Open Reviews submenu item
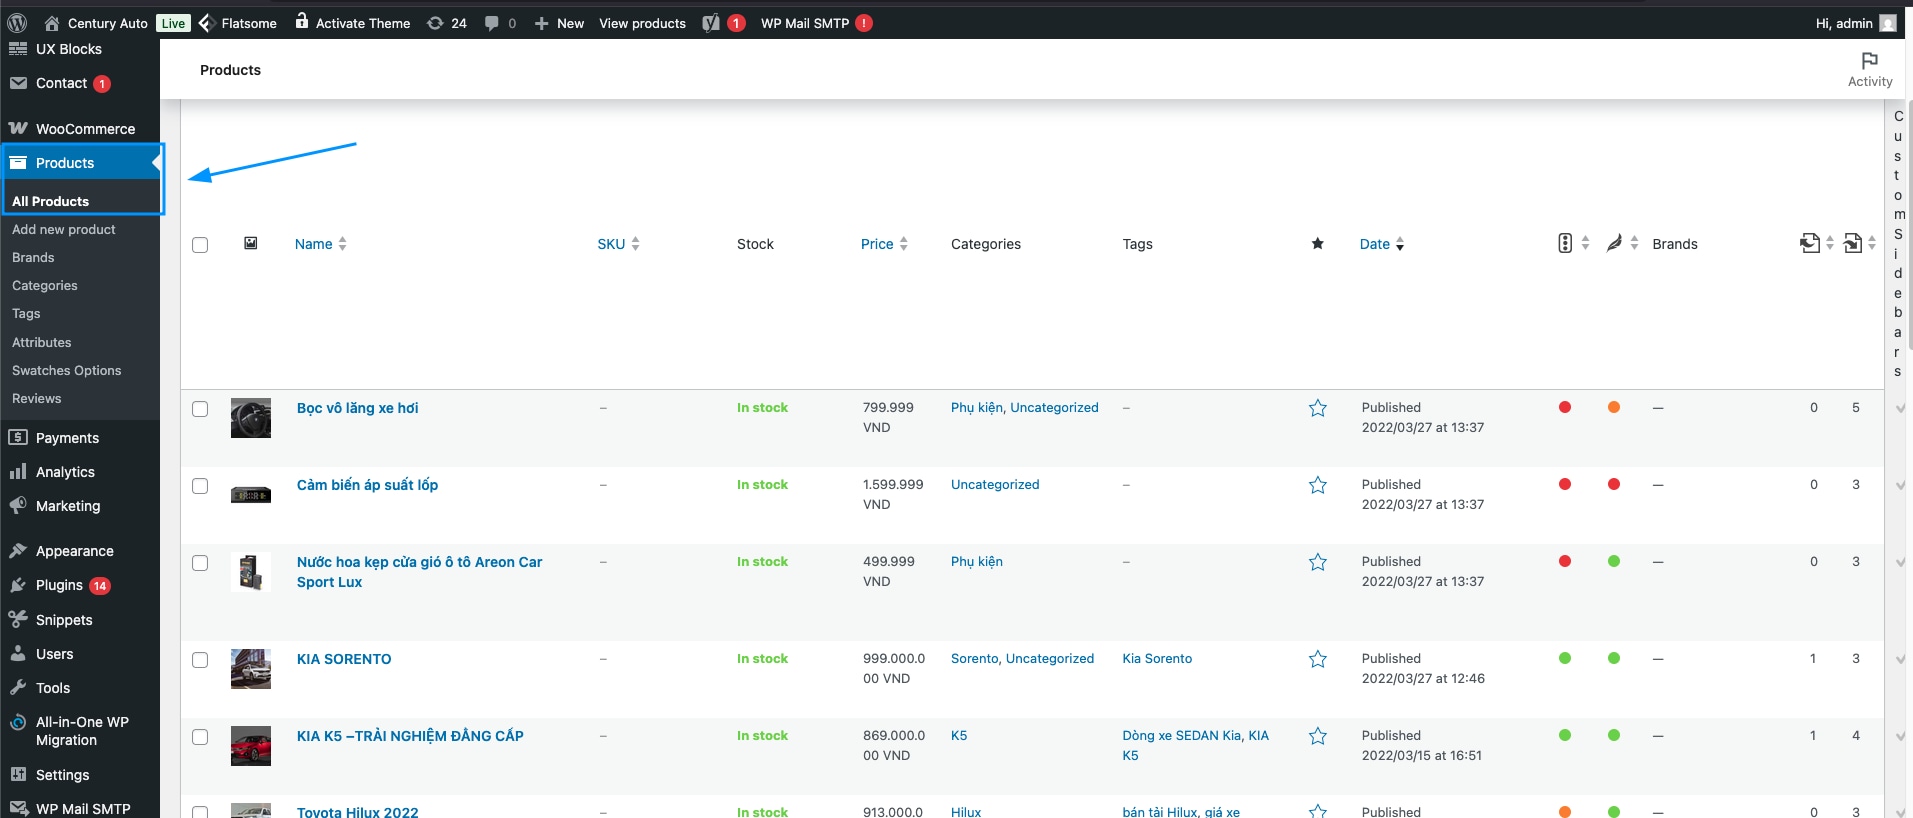This screenshot has width=1913, height=818. point(37,398)
